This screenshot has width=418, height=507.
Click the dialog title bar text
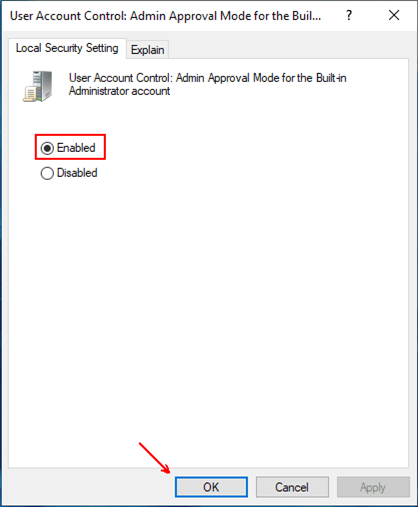click(165, 16)
